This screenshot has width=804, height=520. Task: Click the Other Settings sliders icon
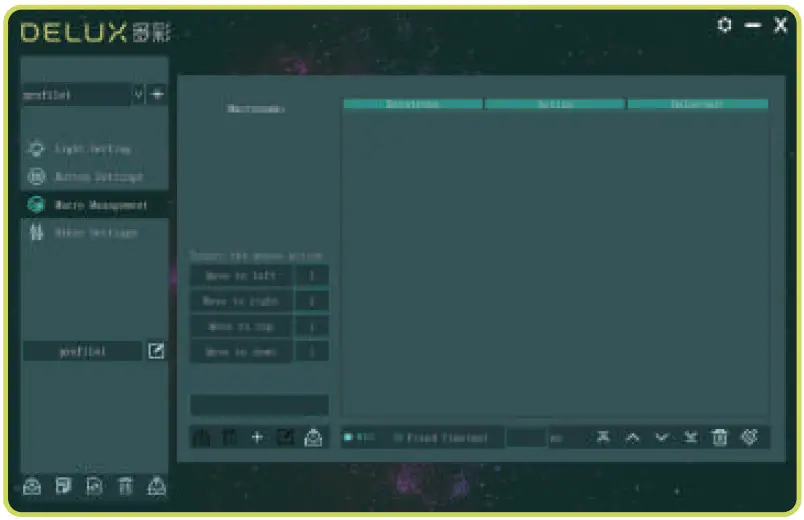tap(36, 232)
